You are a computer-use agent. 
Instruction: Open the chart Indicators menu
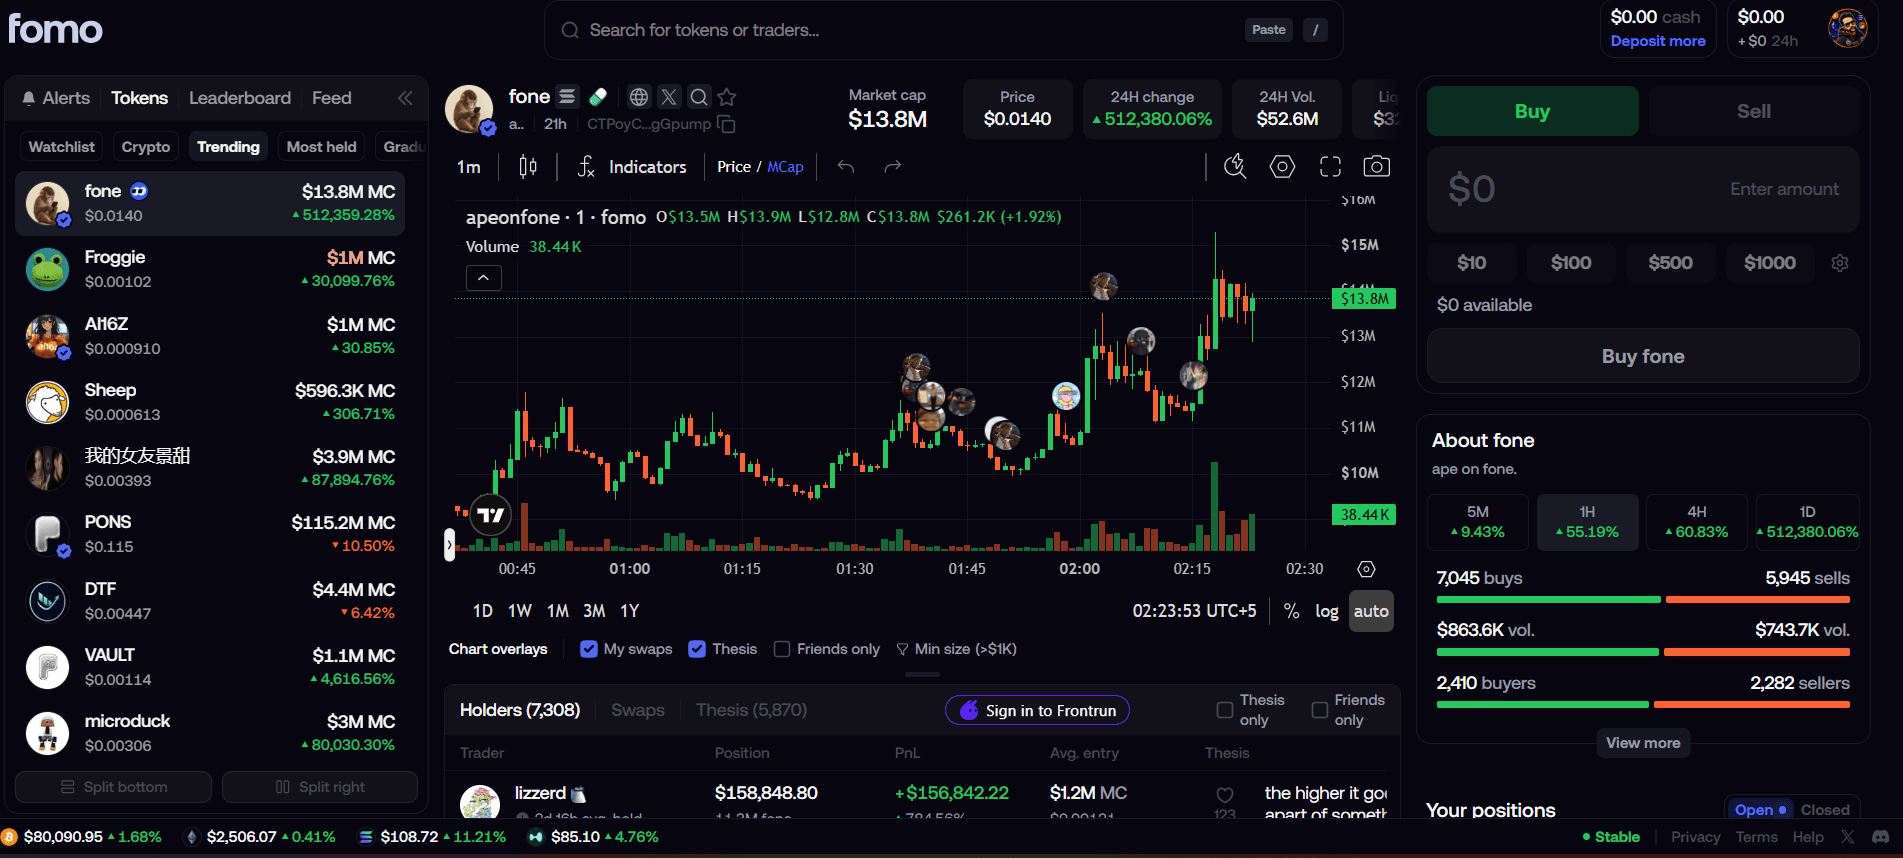point(632,167)
